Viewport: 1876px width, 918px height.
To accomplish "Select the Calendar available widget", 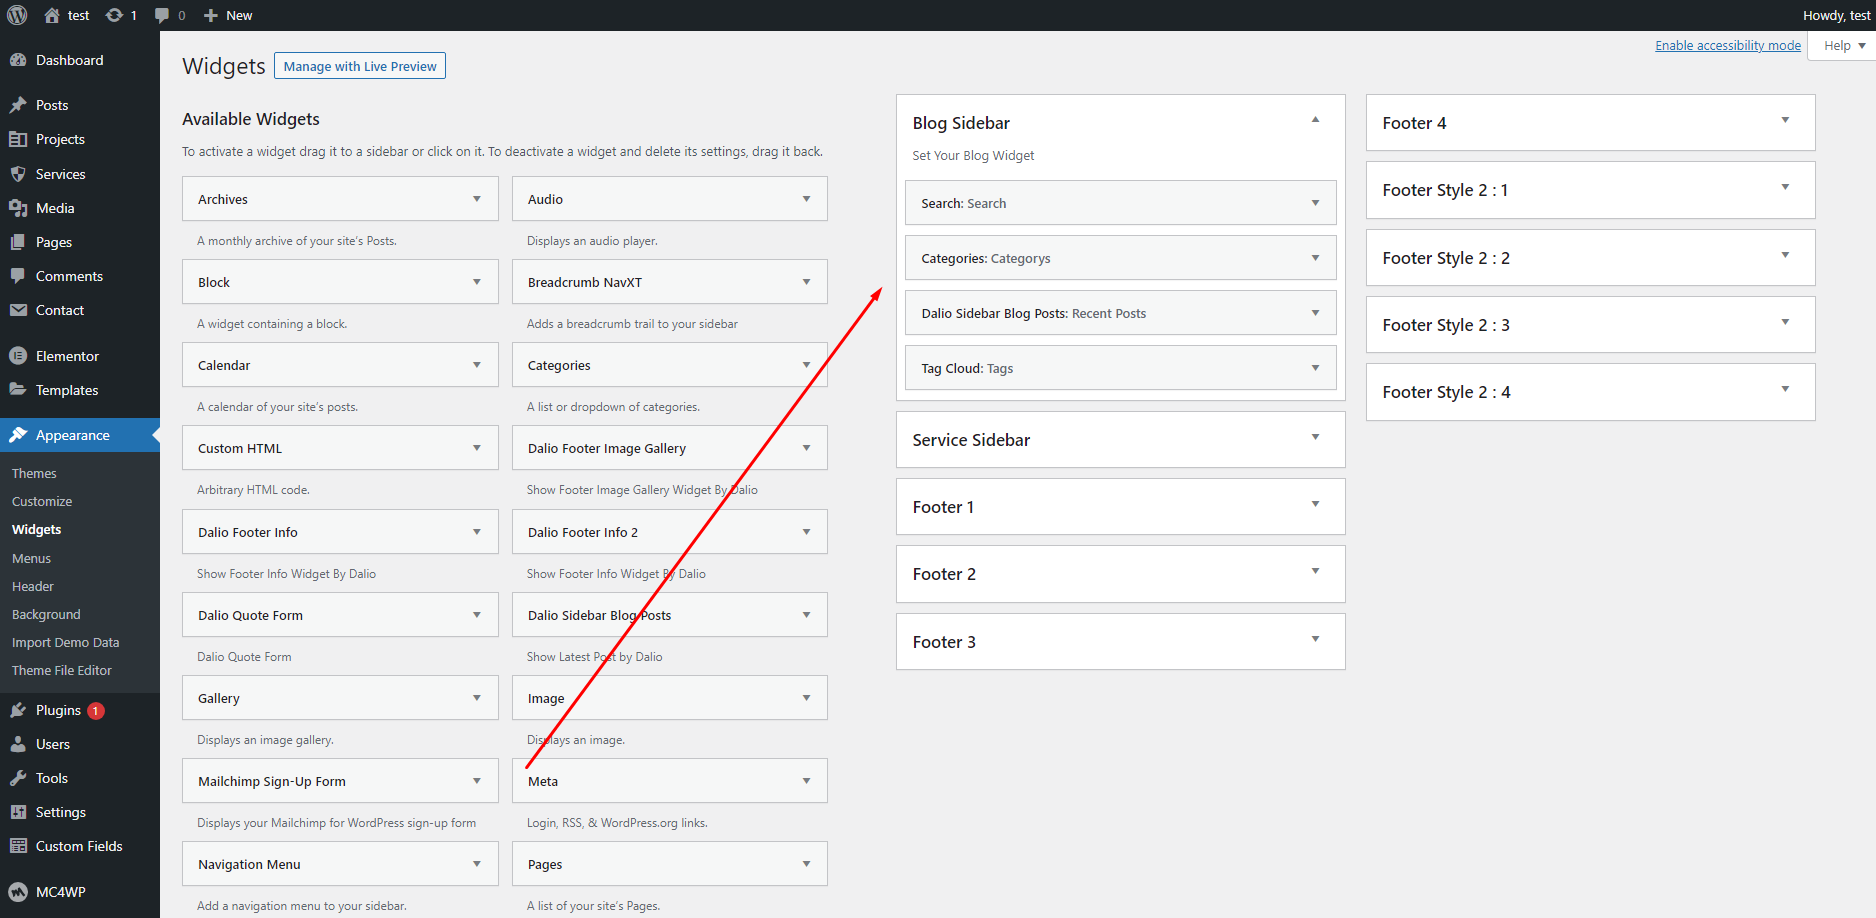I will pos(340,365).
